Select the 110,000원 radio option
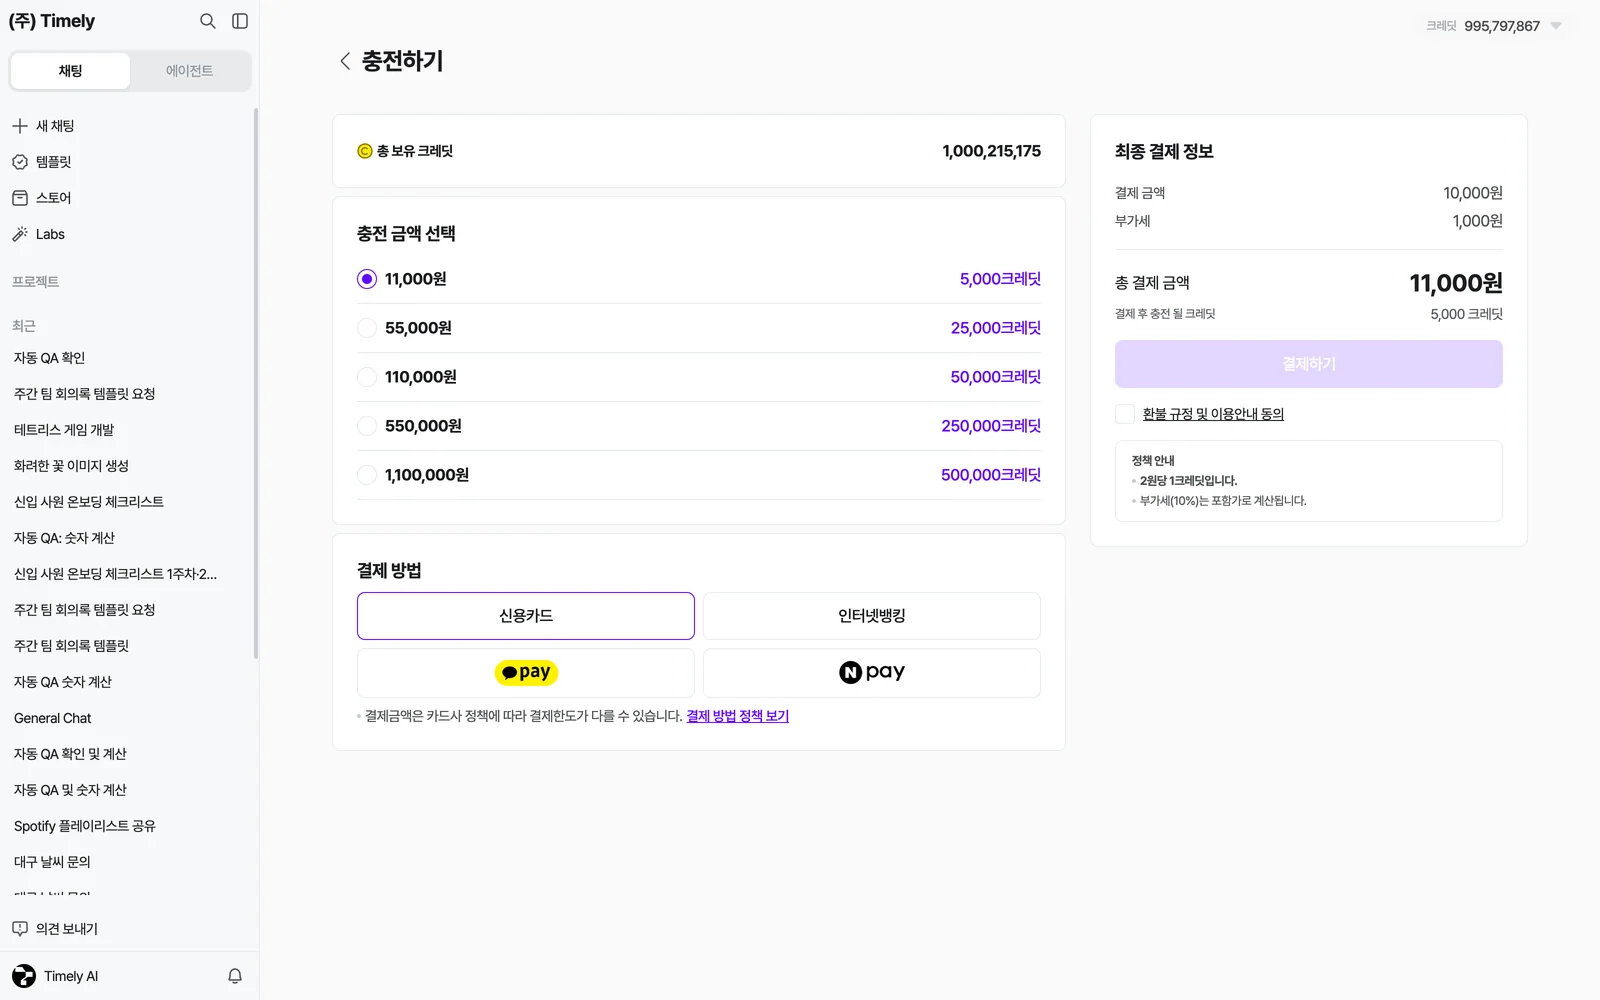Viewport: 1600px width, 1000px height. 367,377
